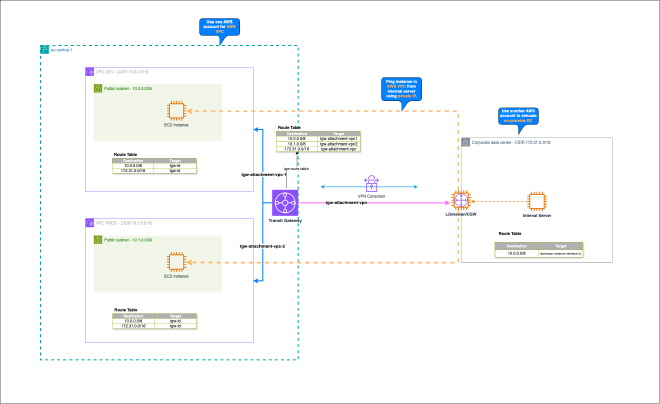Click the Internal Server chip icon
This screenshot has height=404, width=660.
pos(537,202)
